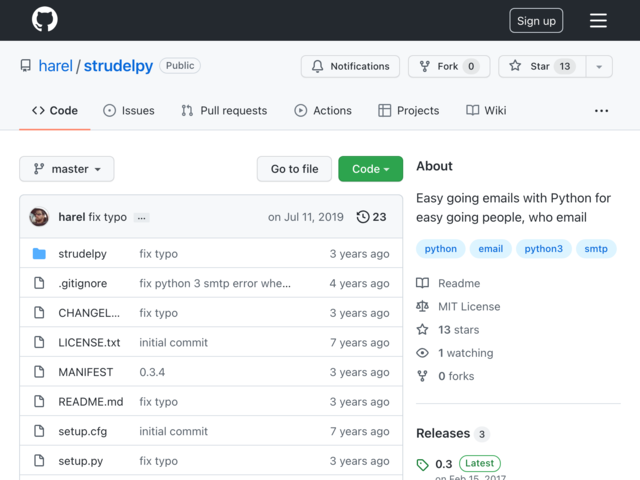This screenshot has width=640, height=480.
Task: Open README.md file
Action: 91,402
